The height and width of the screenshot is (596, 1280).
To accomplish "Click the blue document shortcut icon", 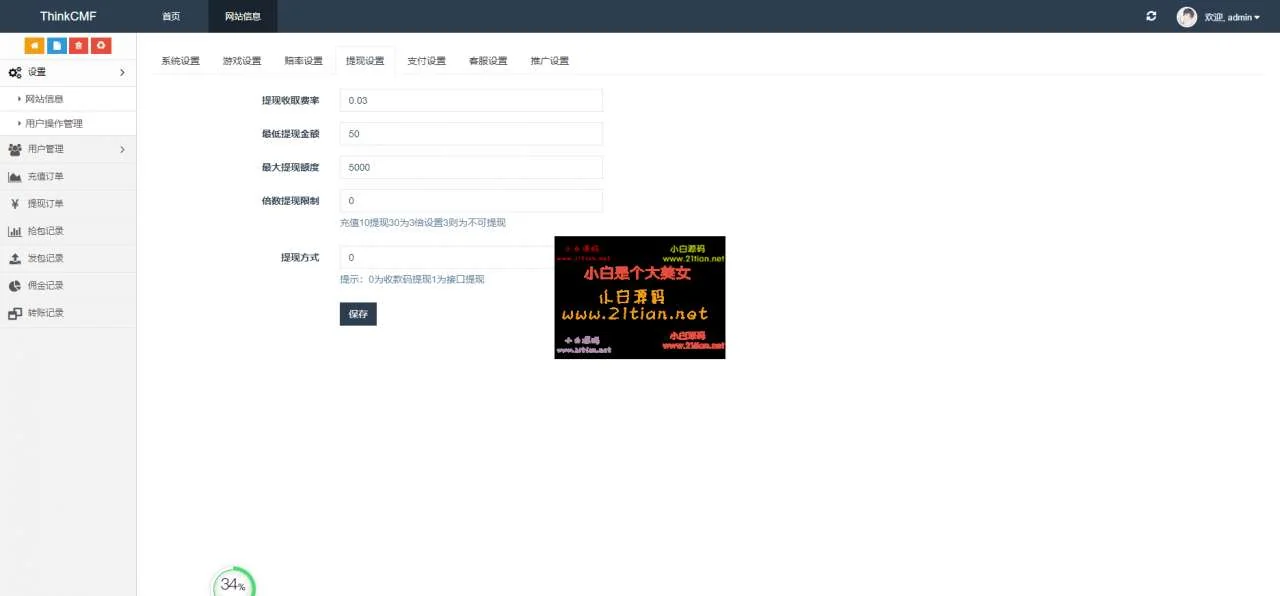I will click(x=57, y=46).
